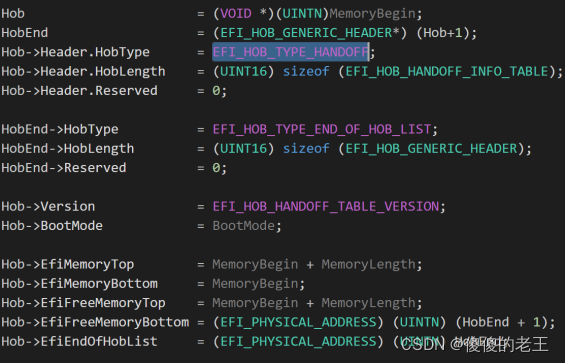The height and width of the screenshot is (363, 565).
Task: Click the HobEnd->Reserved identifier
Action: [x=64, y=168]
